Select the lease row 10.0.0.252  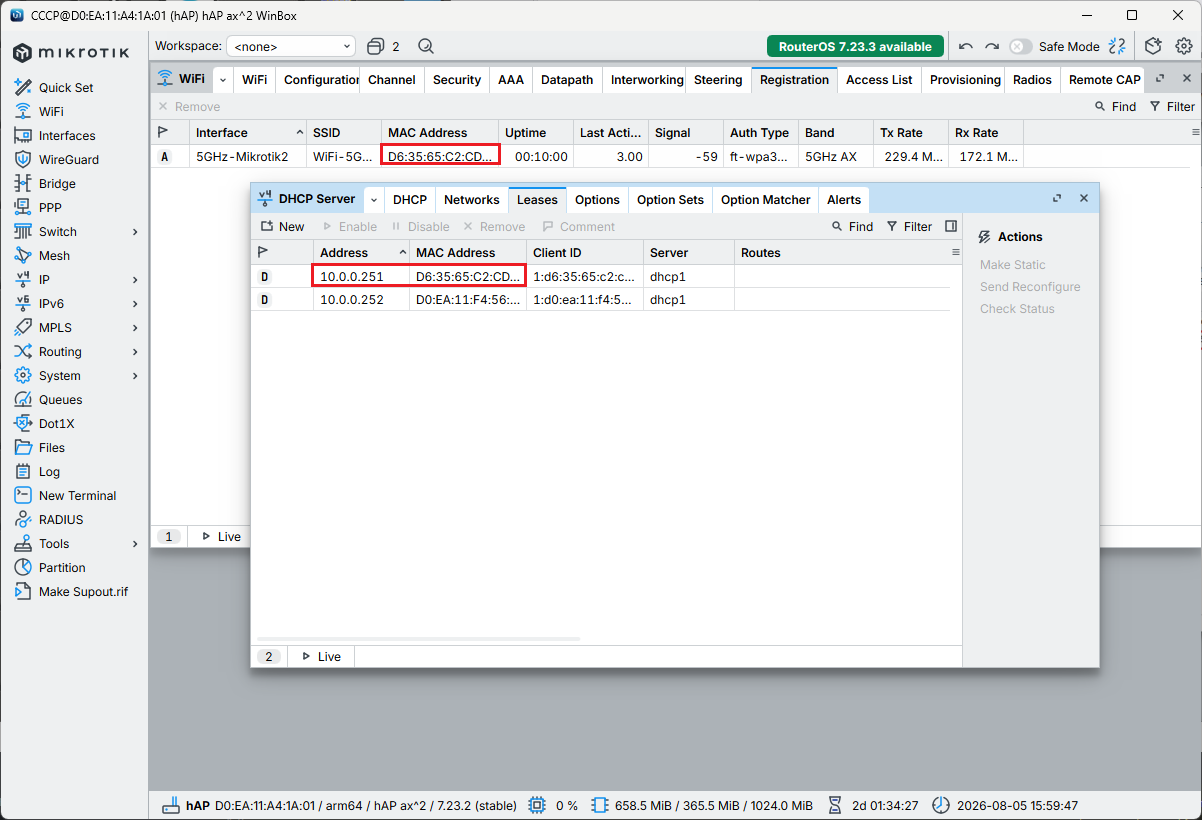(600, 300)
